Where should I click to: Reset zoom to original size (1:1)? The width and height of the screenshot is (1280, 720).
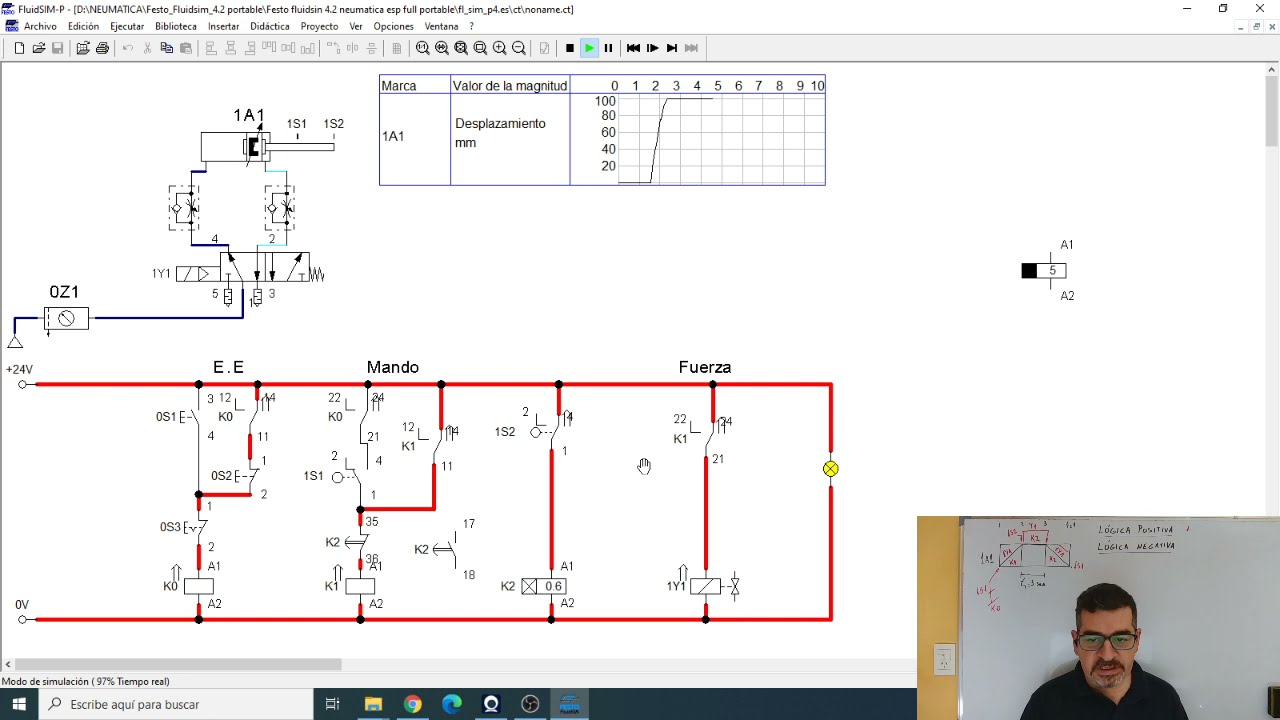point(423,48)
